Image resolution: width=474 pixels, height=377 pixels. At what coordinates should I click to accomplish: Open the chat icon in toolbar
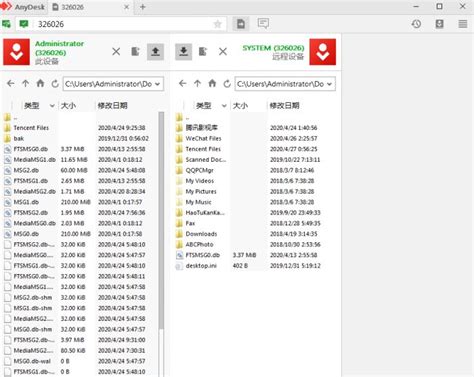pos(263,23)
